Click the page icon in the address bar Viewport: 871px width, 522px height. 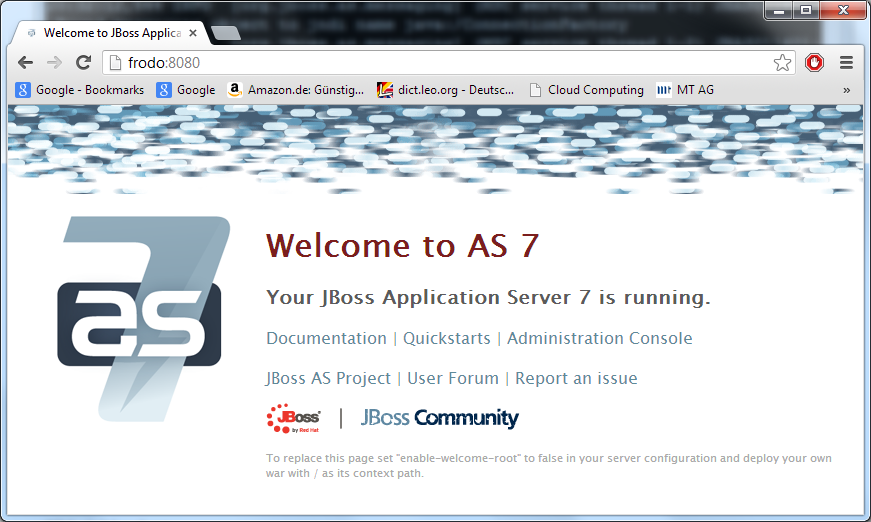coord(115,63)
